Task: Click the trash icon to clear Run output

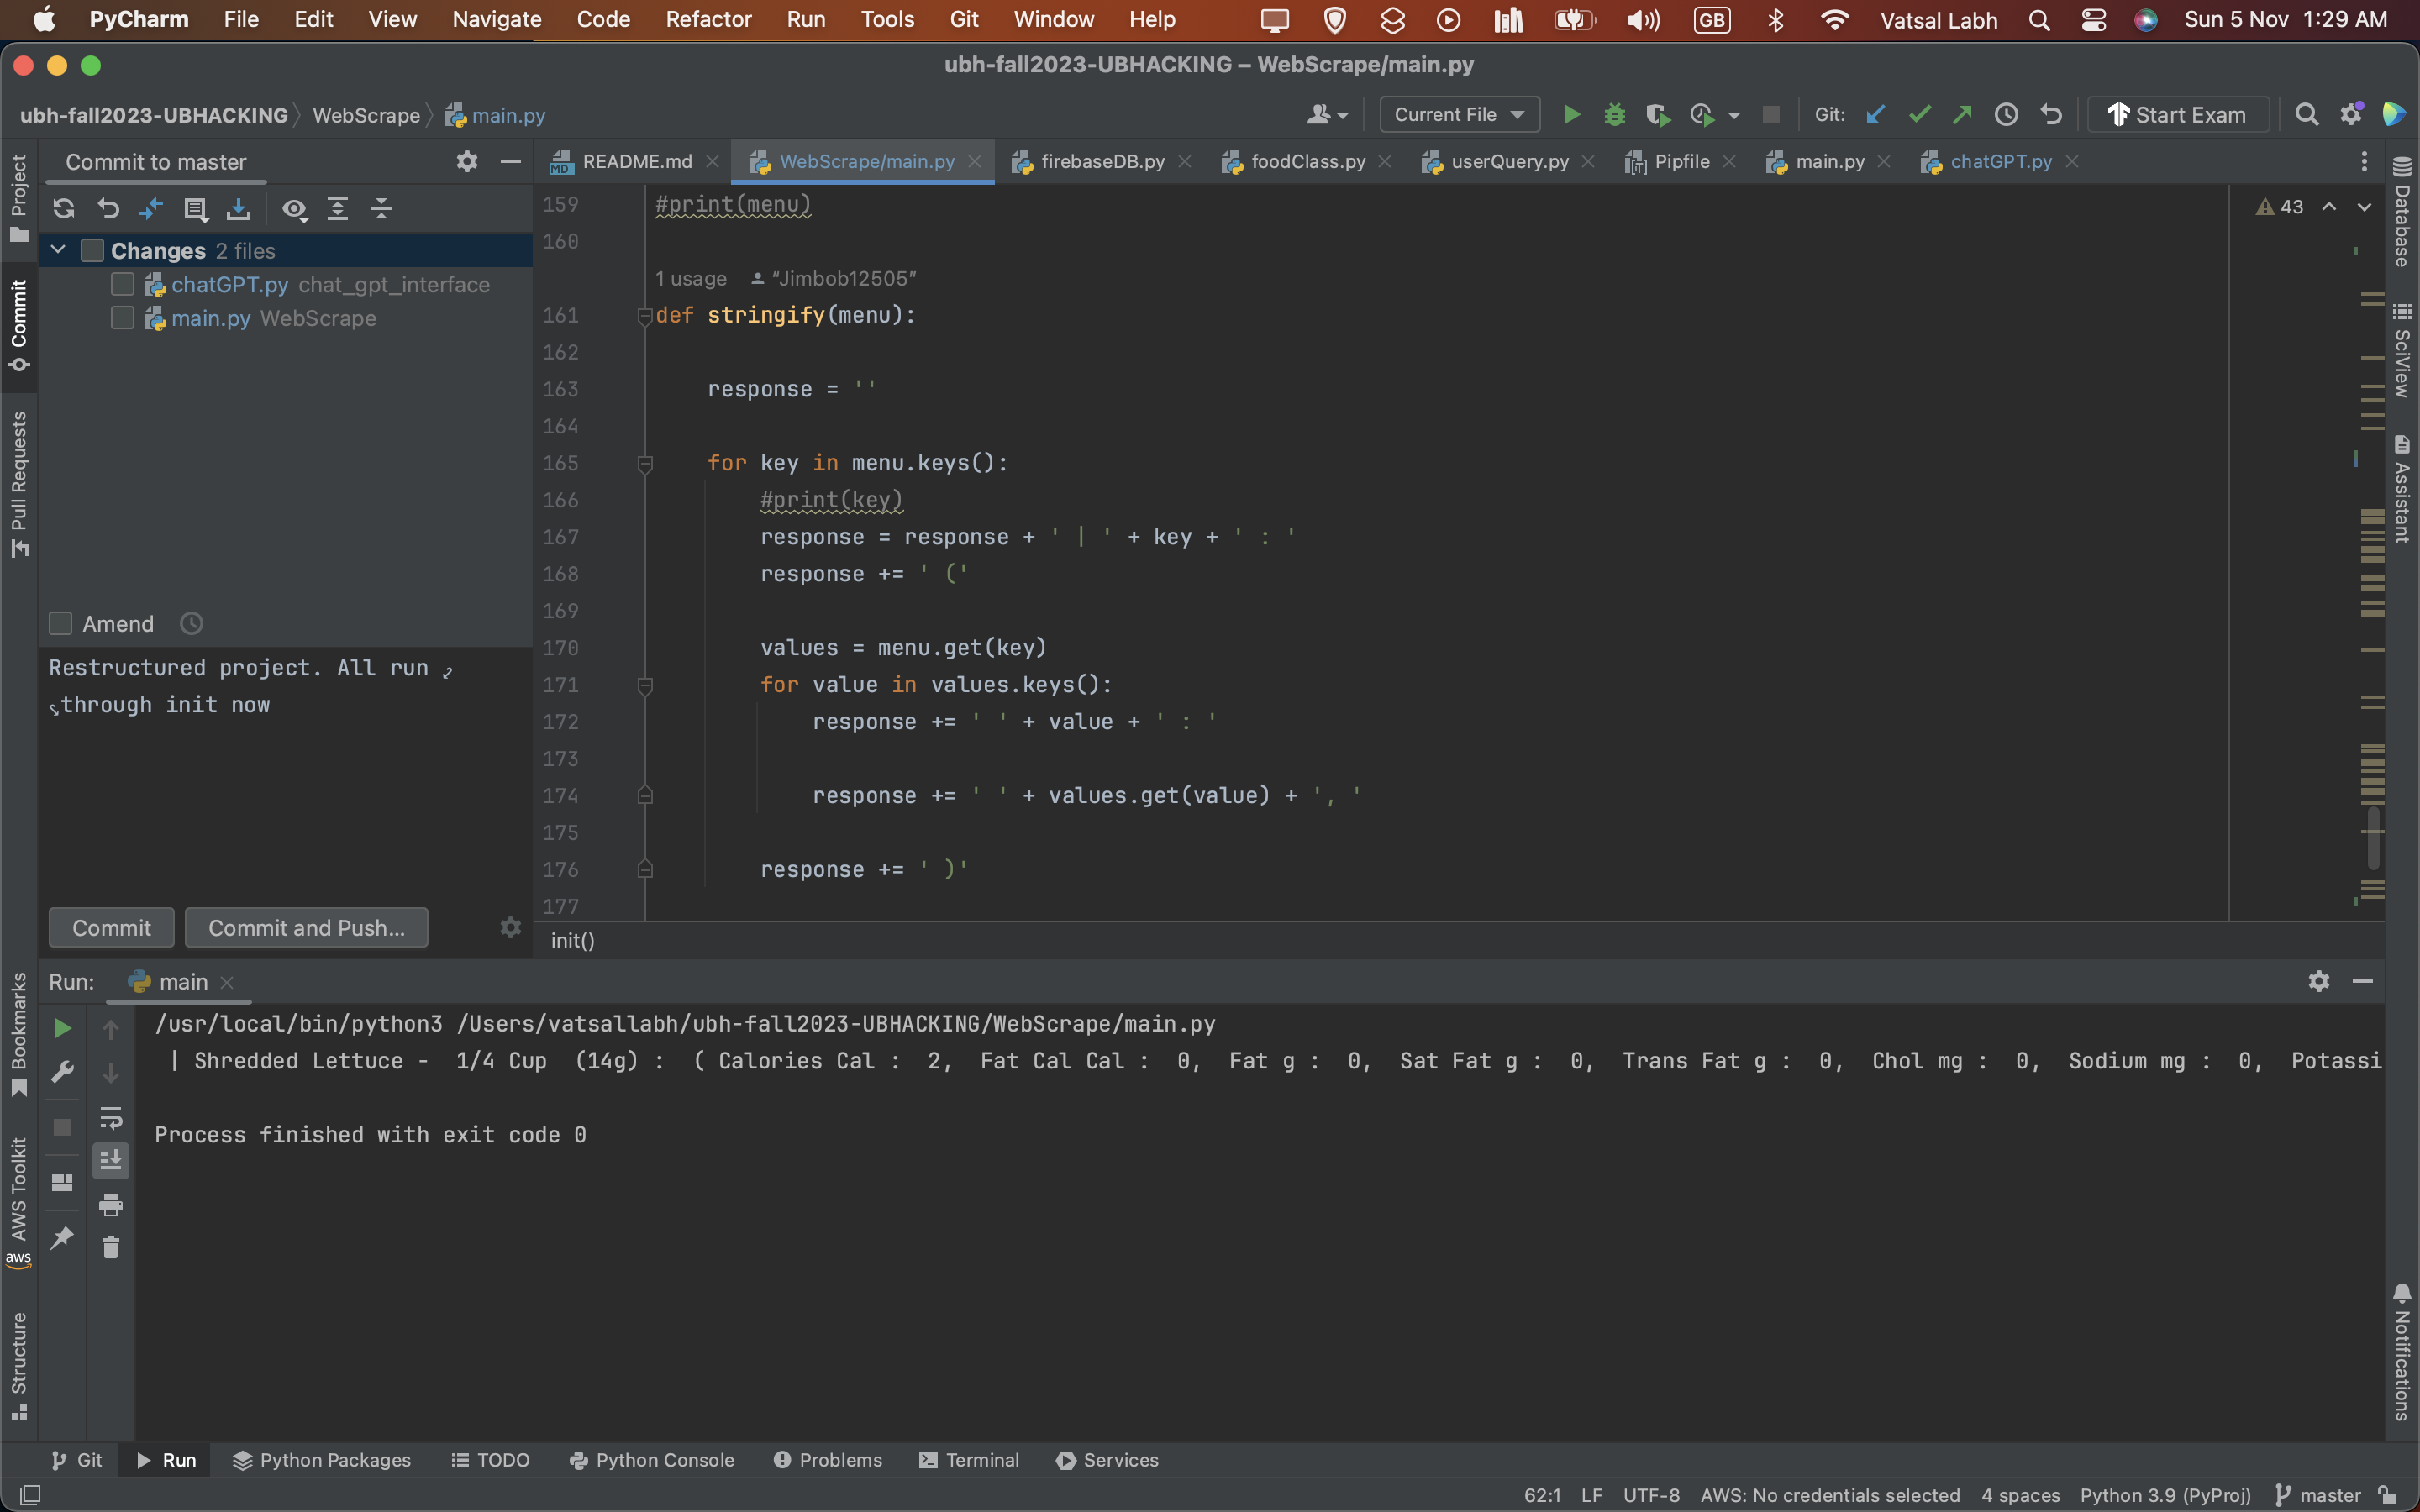Action: [x=111, y=1247]
